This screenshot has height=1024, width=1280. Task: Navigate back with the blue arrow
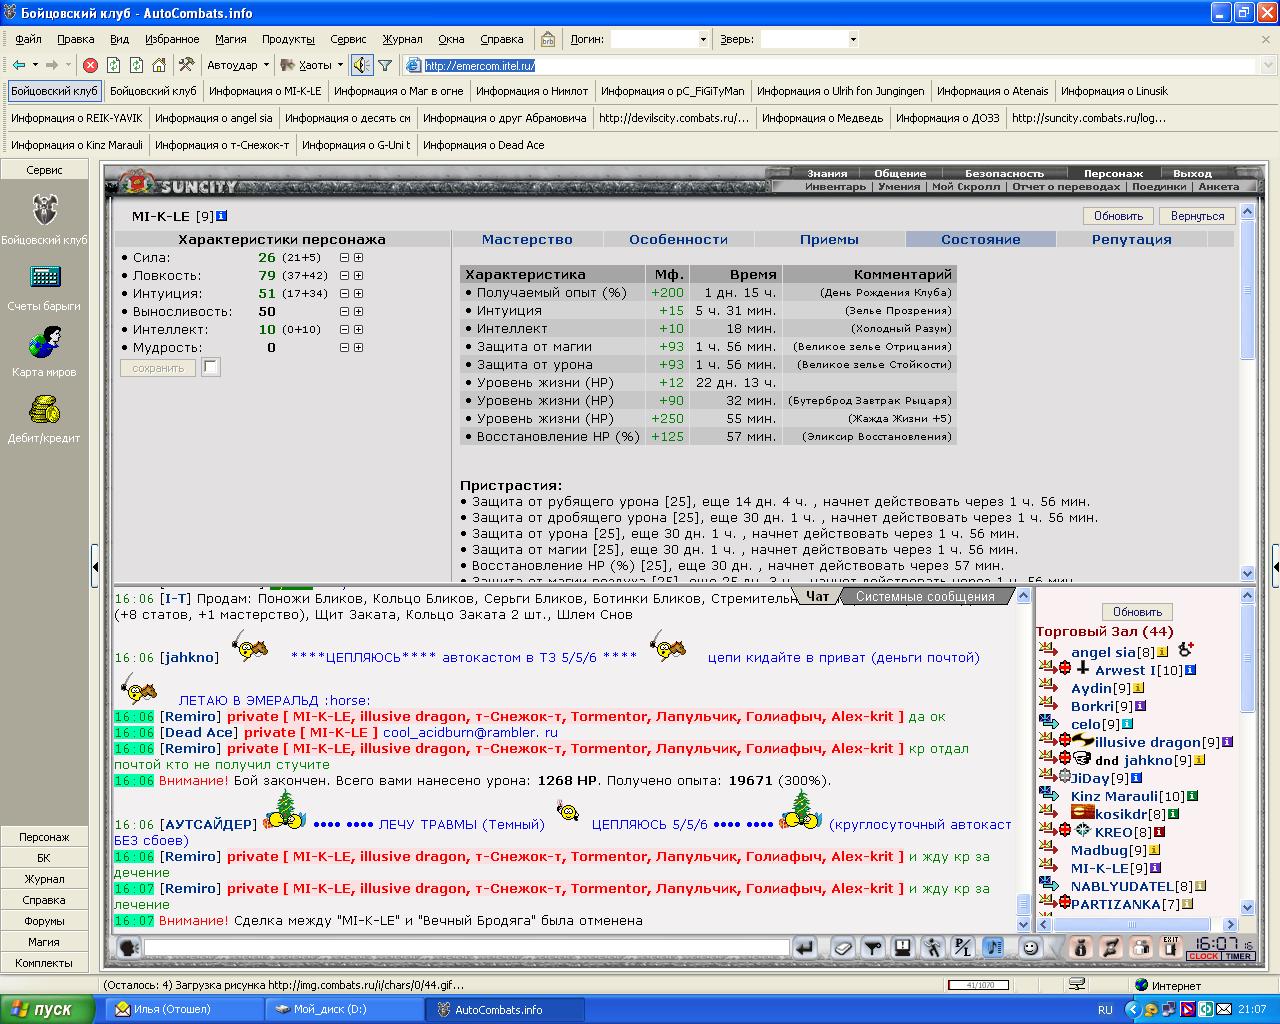[19, 65]
